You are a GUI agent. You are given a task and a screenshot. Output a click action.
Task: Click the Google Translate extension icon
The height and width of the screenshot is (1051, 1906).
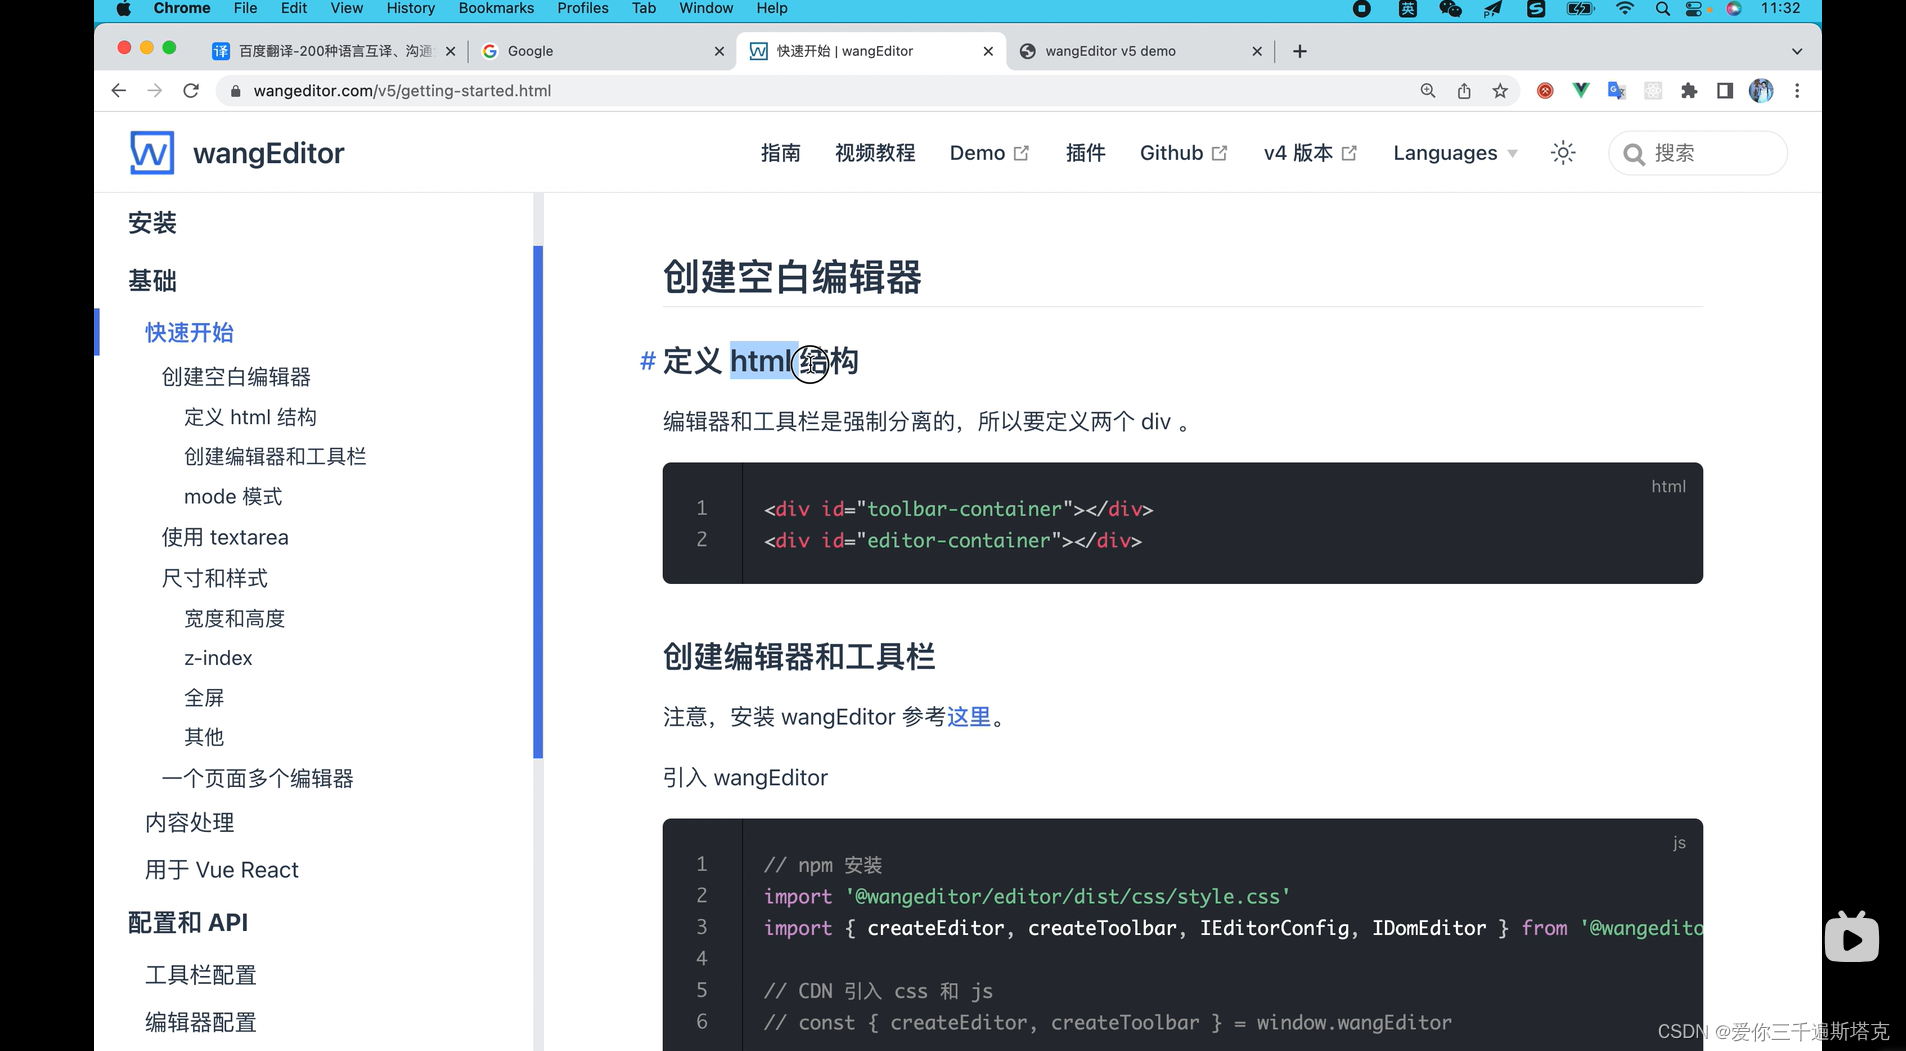1616,90
